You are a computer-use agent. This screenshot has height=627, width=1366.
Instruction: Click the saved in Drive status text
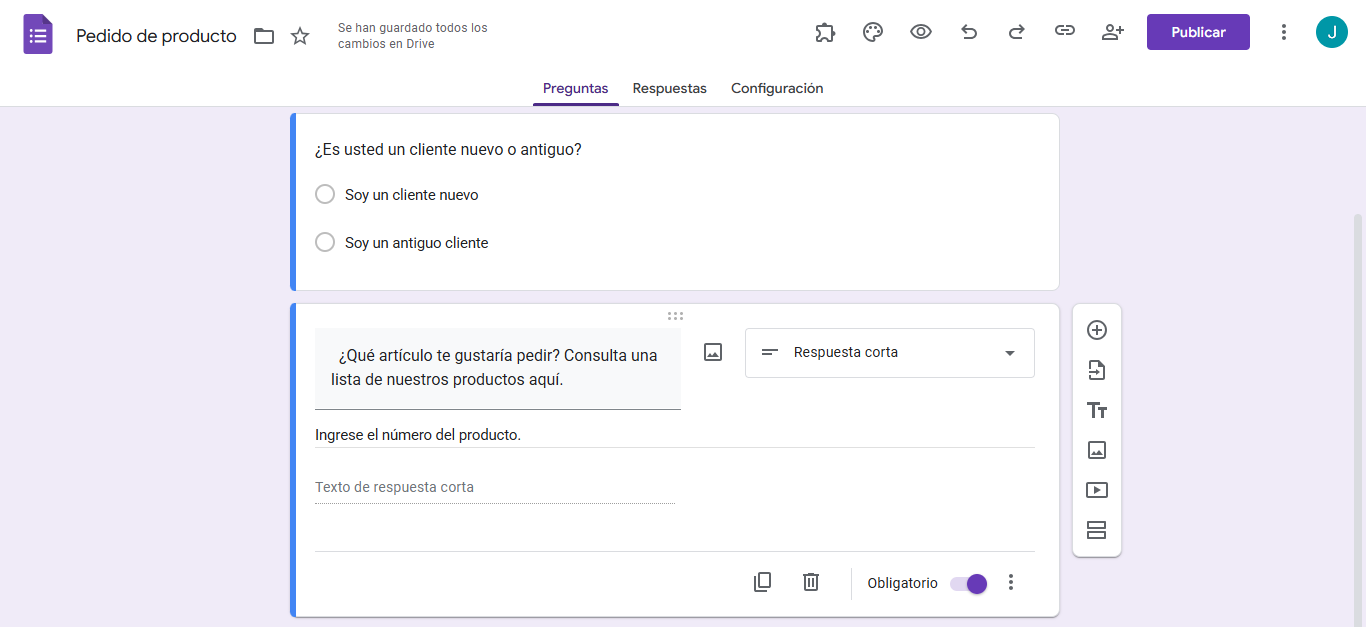(413, 36)
